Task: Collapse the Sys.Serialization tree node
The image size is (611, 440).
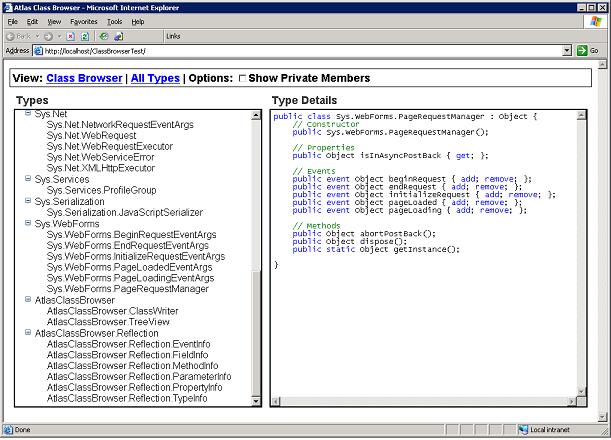Action: click(x=28, y=201)
